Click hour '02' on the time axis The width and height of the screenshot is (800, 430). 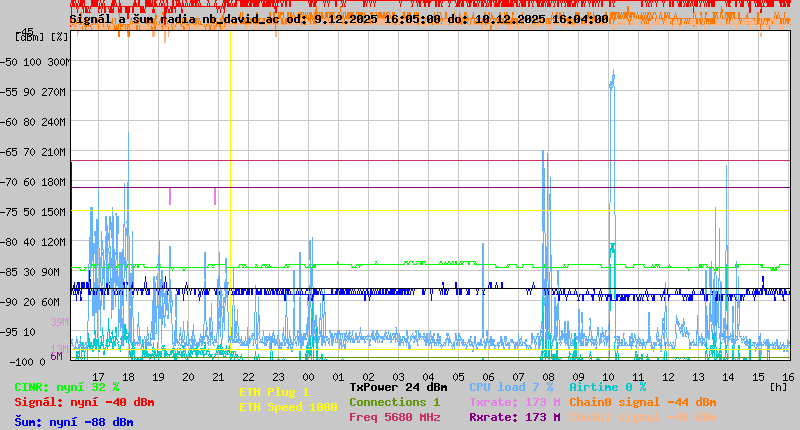coord(368,377)
